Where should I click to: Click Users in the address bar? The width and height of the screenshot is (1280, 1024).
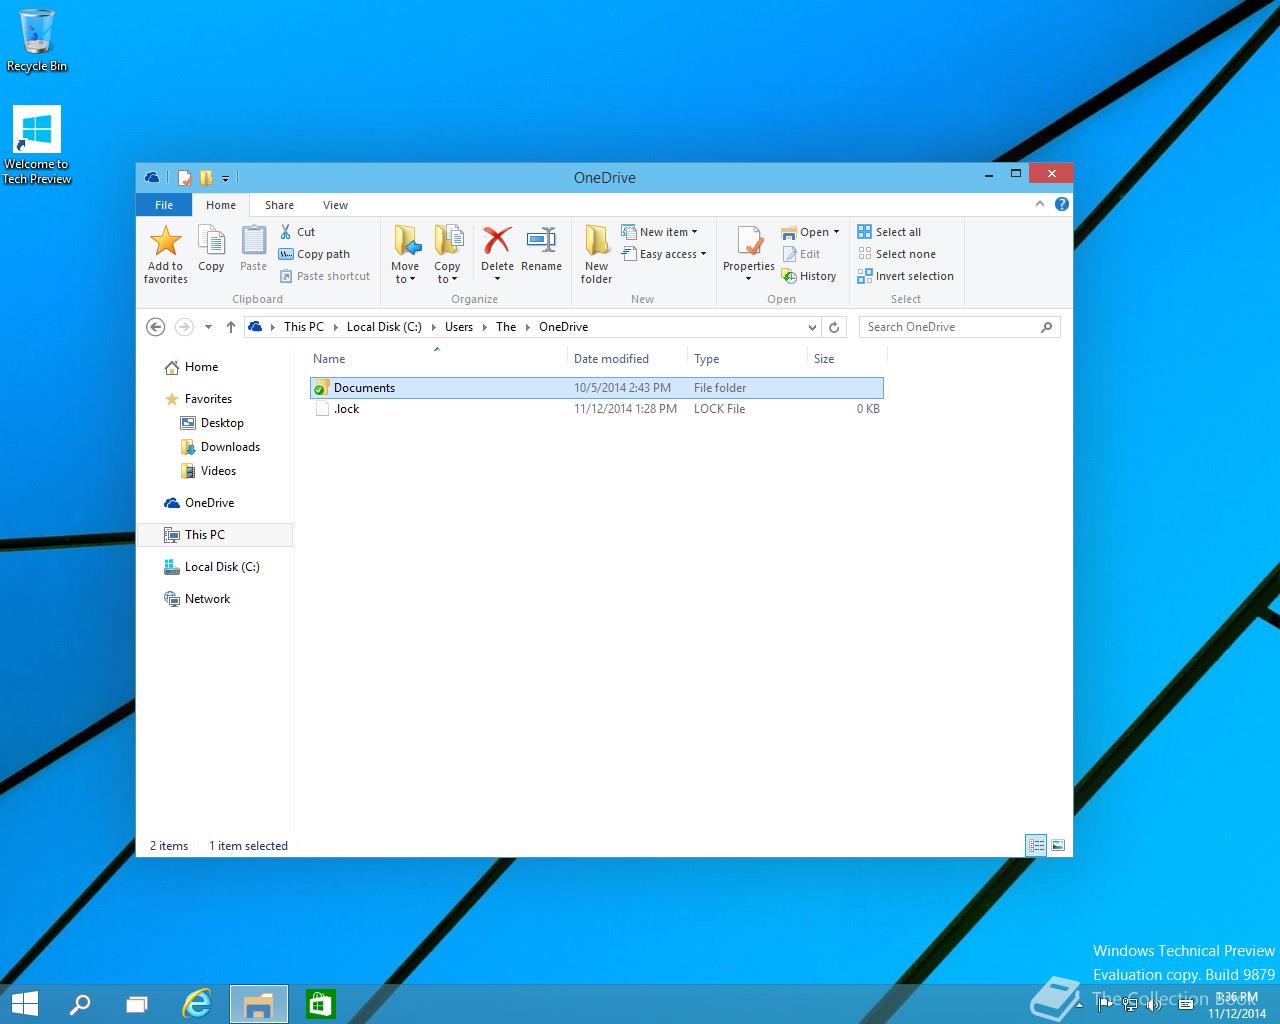pos(459,327)
